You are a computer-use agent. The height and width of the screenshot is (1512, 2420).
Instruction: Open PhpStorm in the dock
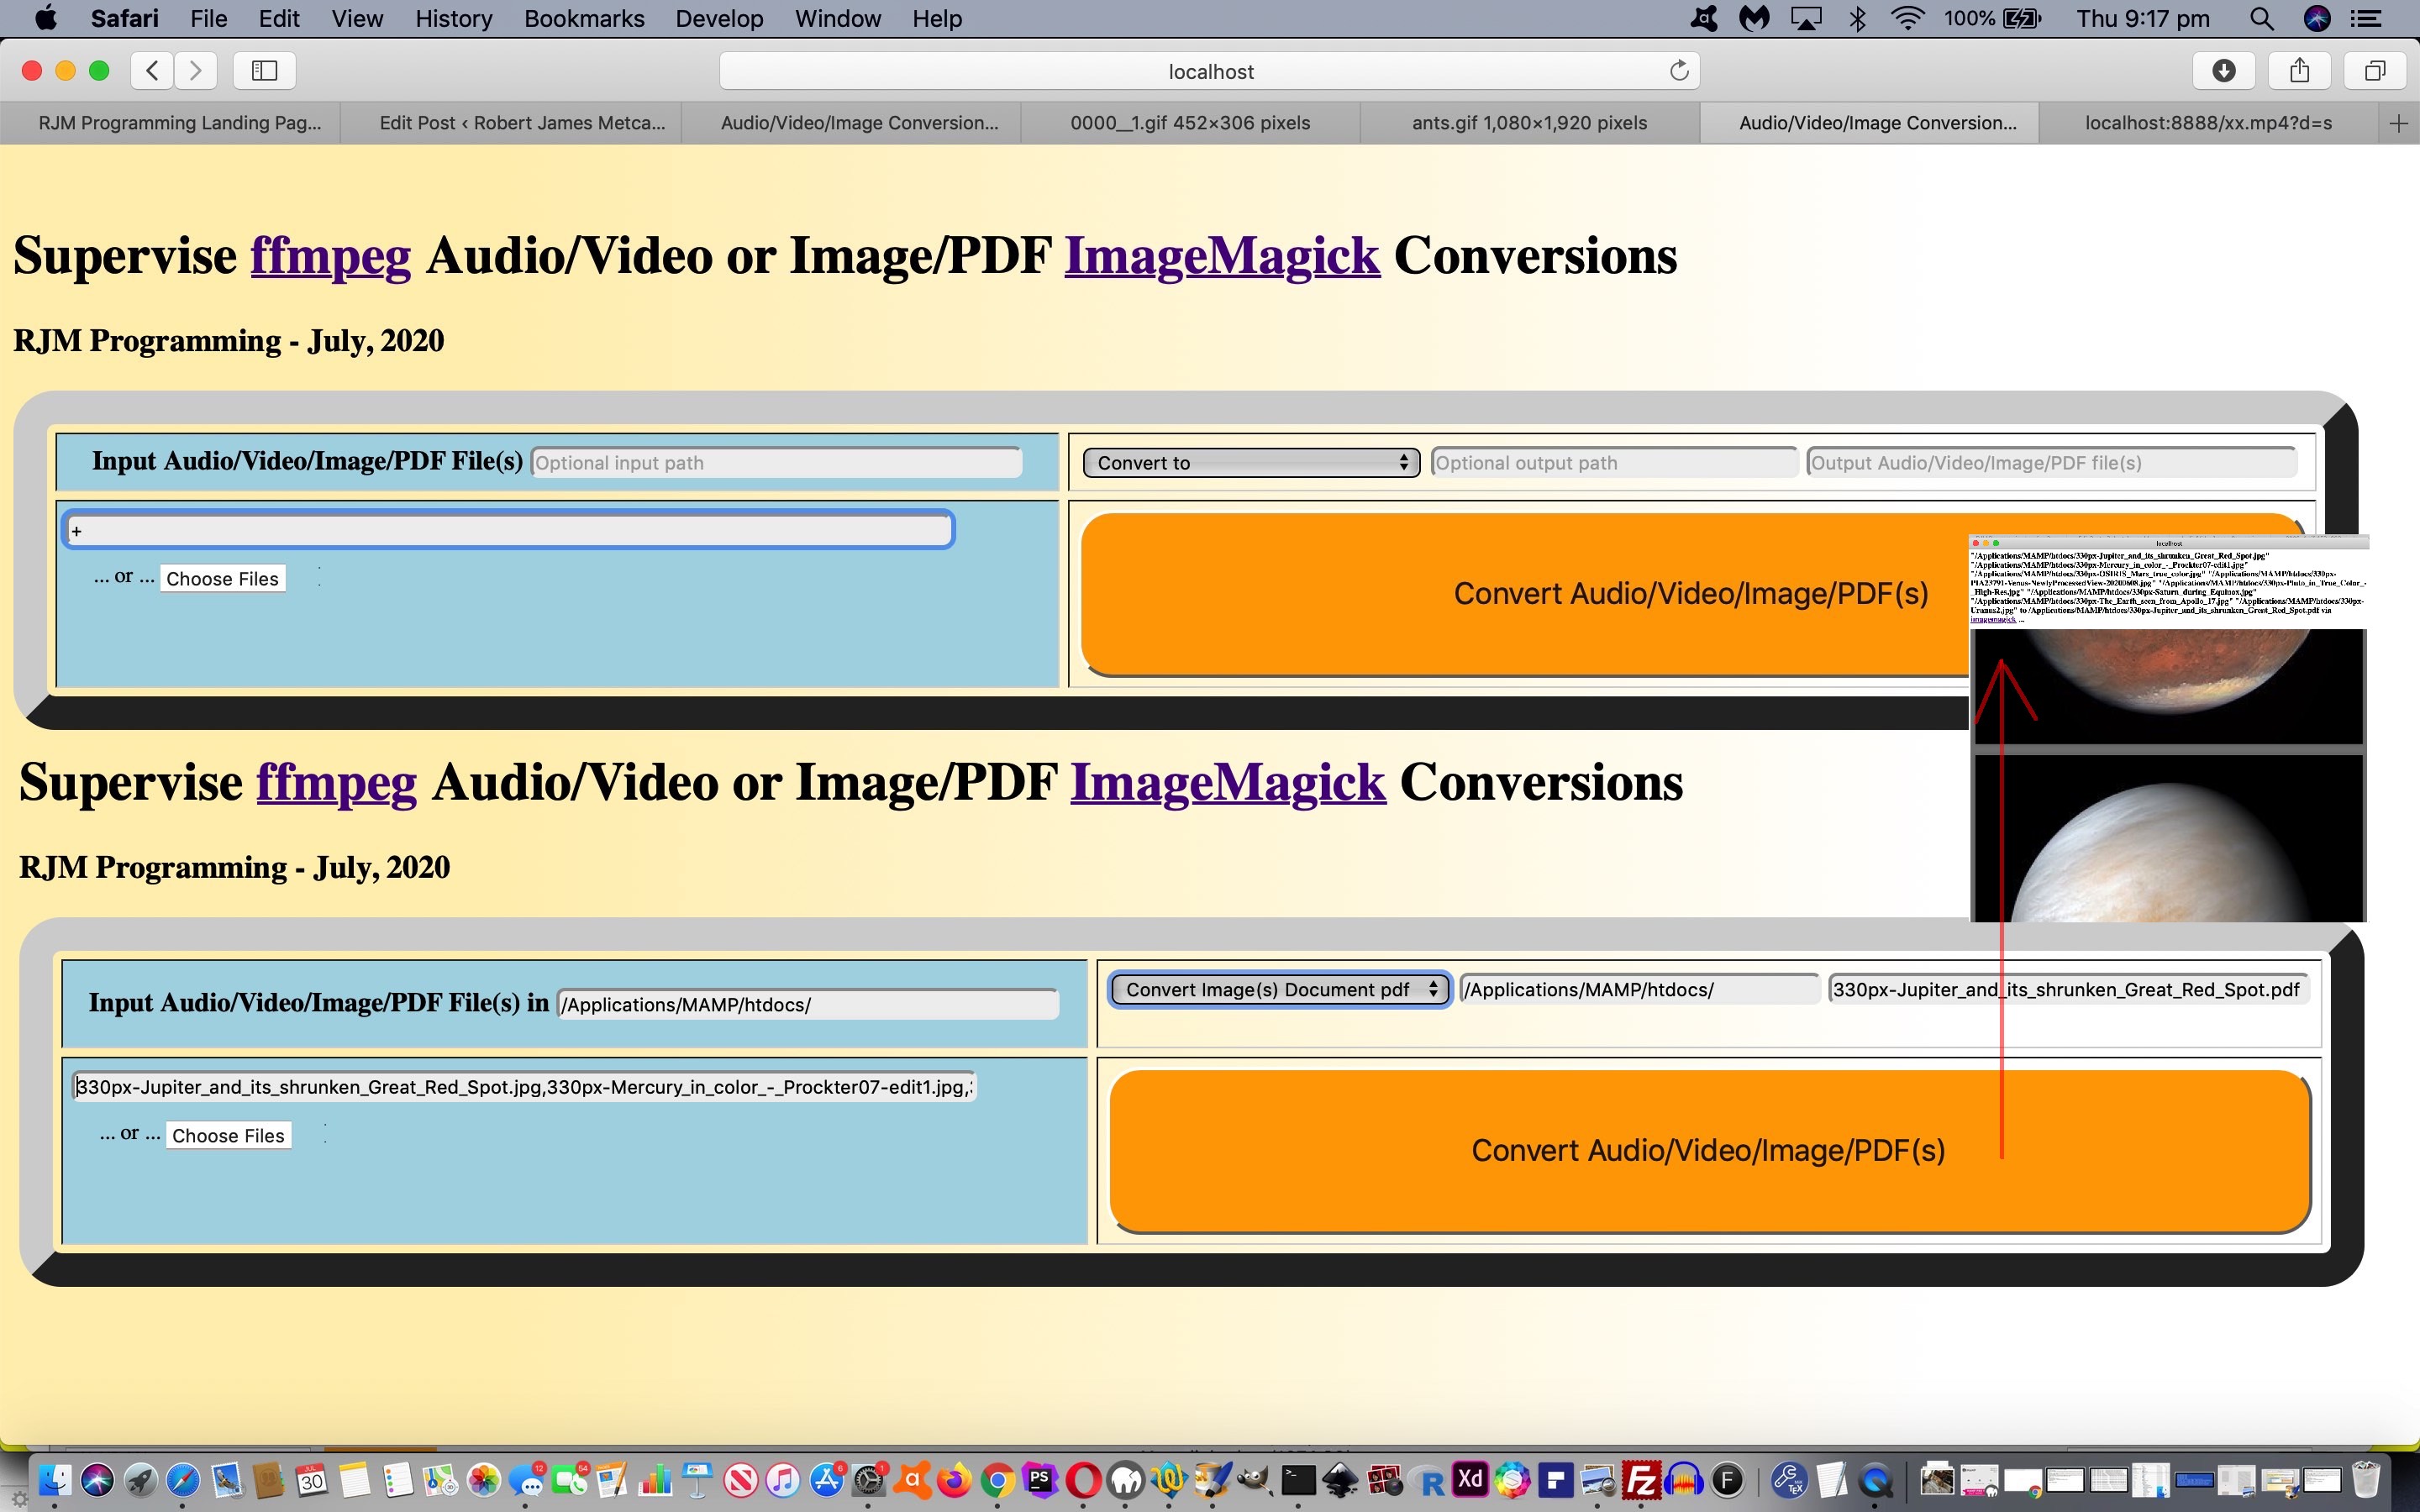(1040, 1479)
